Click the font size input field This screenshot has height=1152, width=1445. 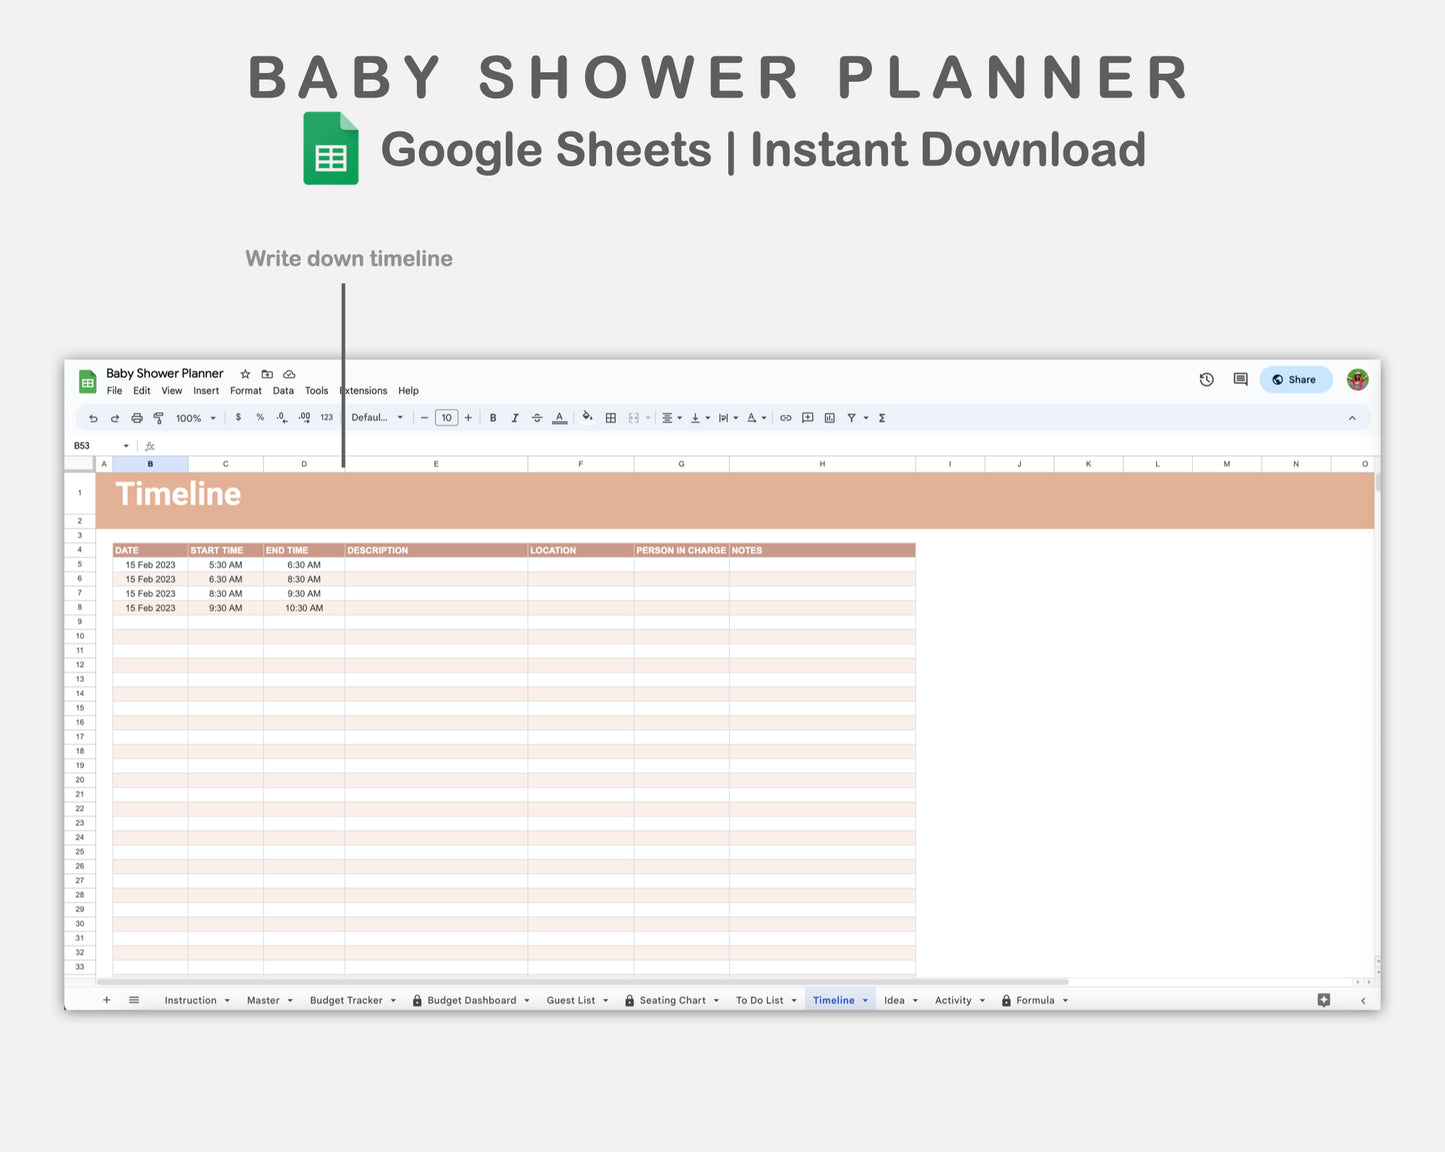[x=446, y=418]
